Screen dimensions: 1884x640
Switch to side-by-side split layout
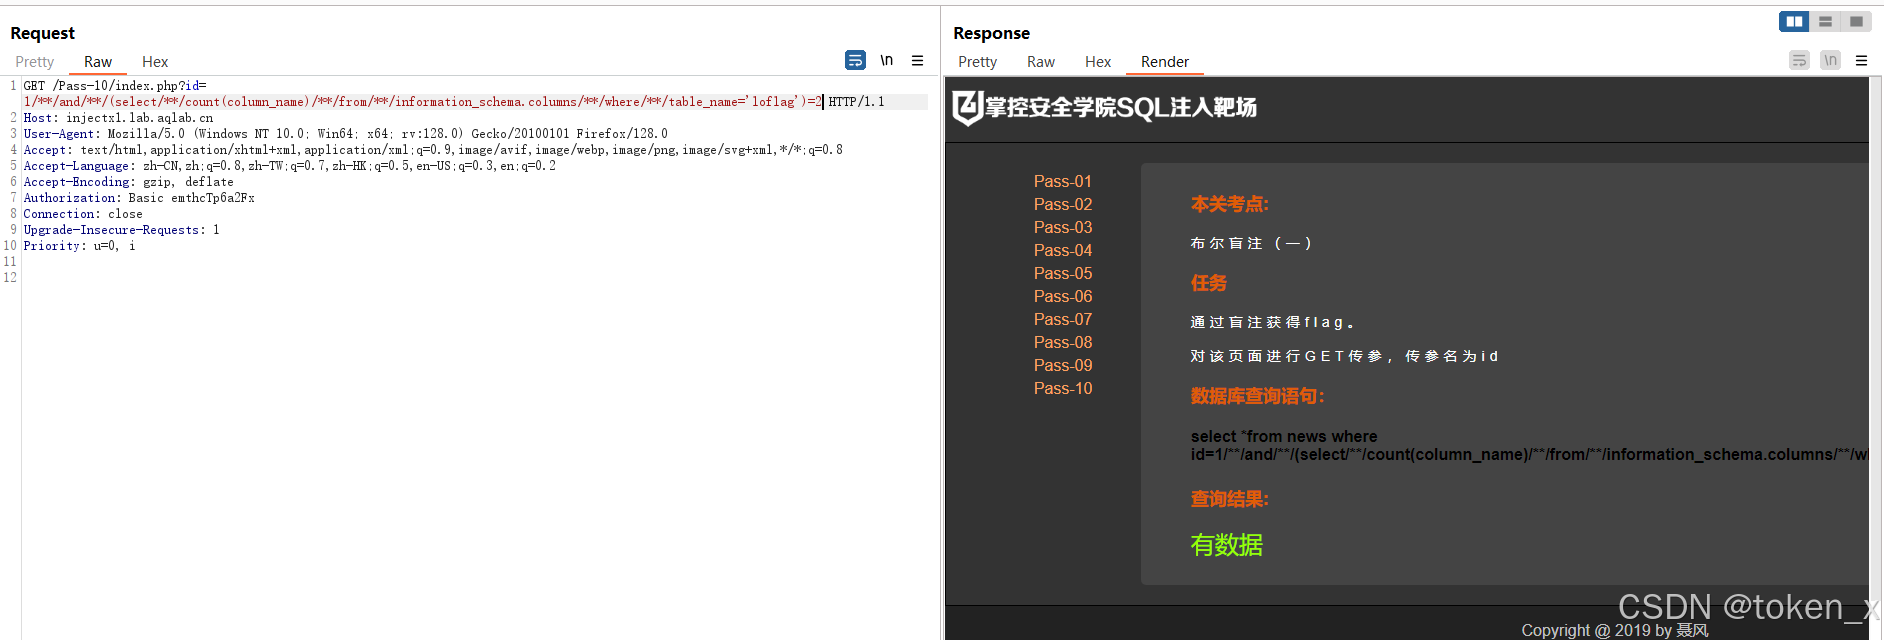tap(1794, 21)
